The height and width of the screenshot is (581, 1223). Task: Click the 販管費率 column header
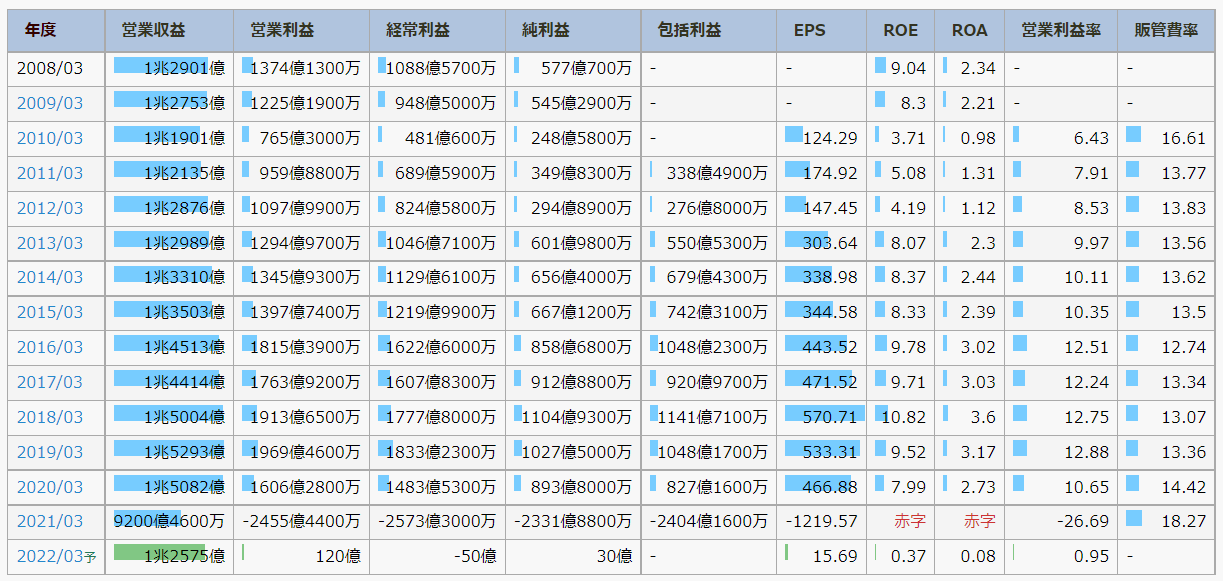coord(1166,30)
